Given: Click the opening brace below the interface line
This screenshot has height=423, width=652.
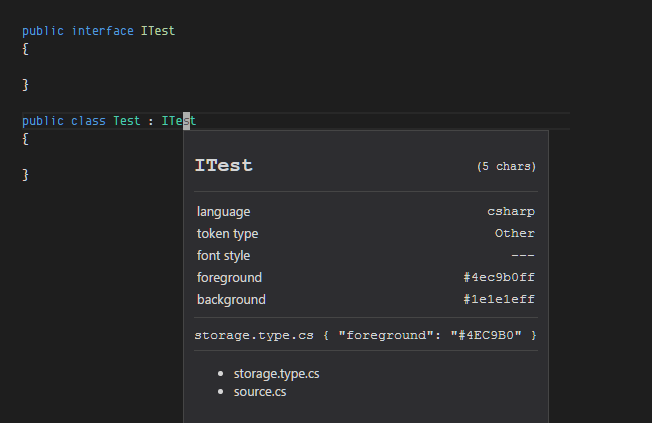Looking at the screenshot, I should coord(25,48).
